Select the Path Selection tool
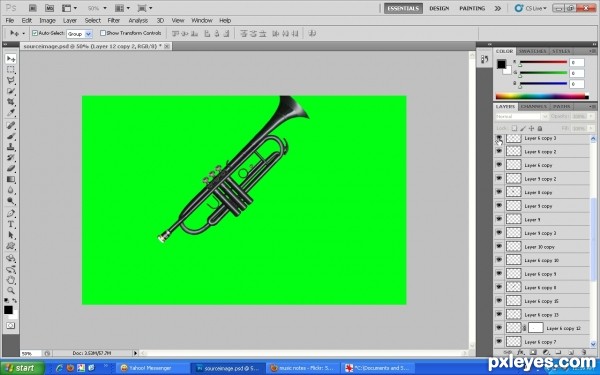 point(11,235)
